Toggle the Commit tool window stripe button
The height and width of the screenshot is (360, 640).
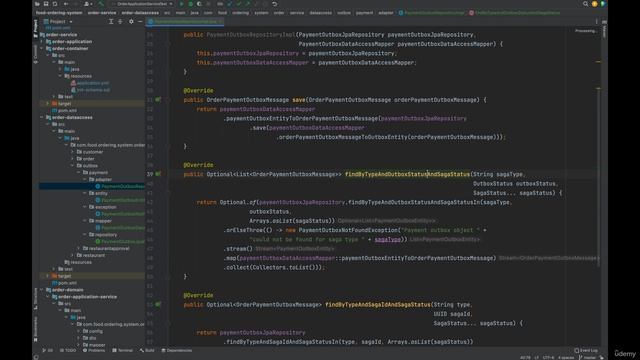tap(36, 54)
